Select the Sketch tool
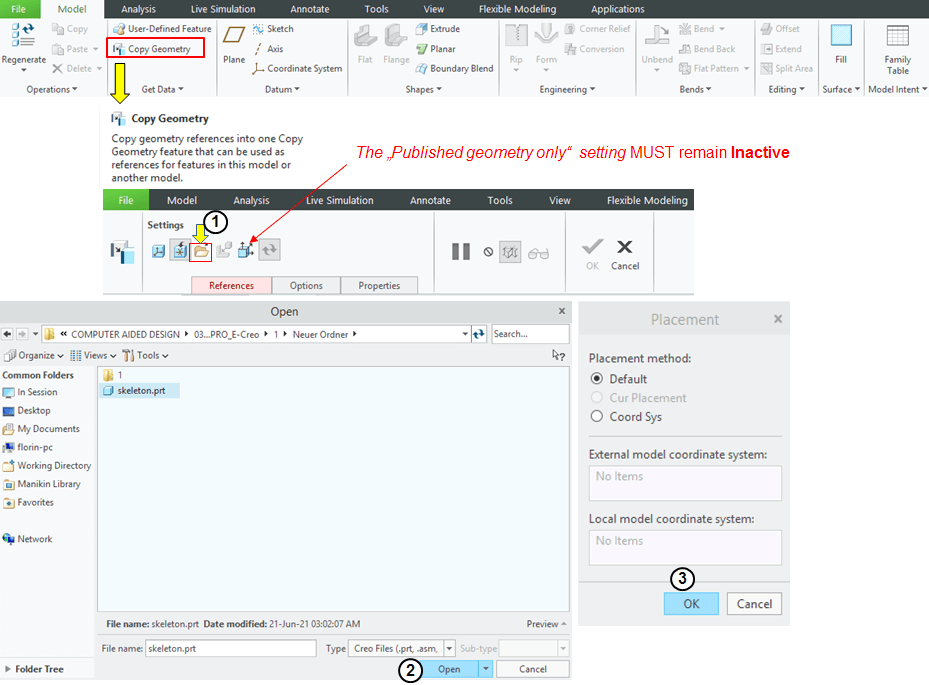Viewport: 929px width, 685px height. tap(273, 29)
